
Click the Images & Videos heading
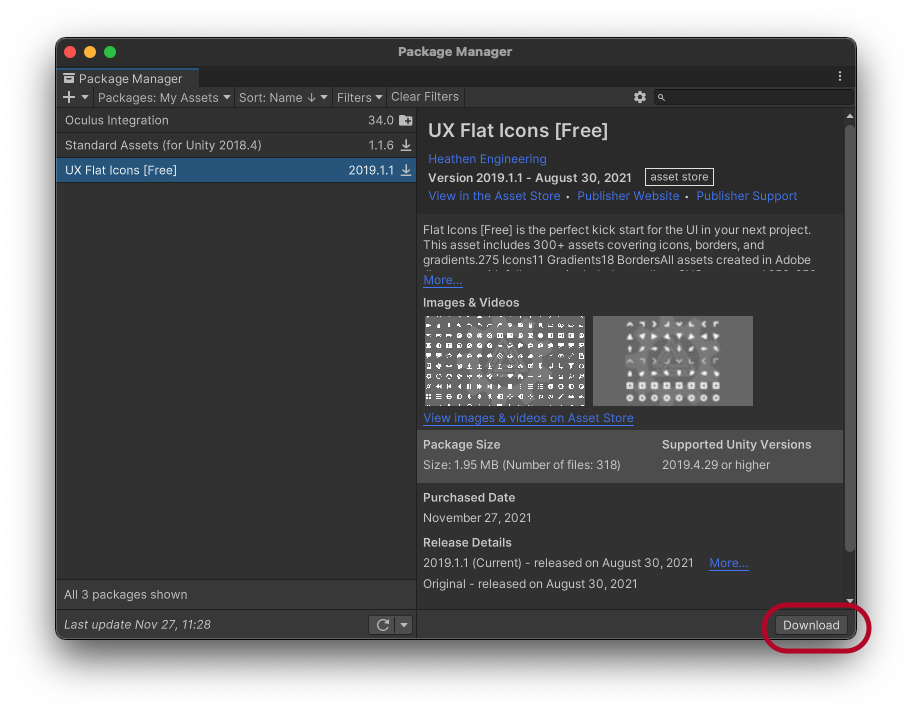471,302
